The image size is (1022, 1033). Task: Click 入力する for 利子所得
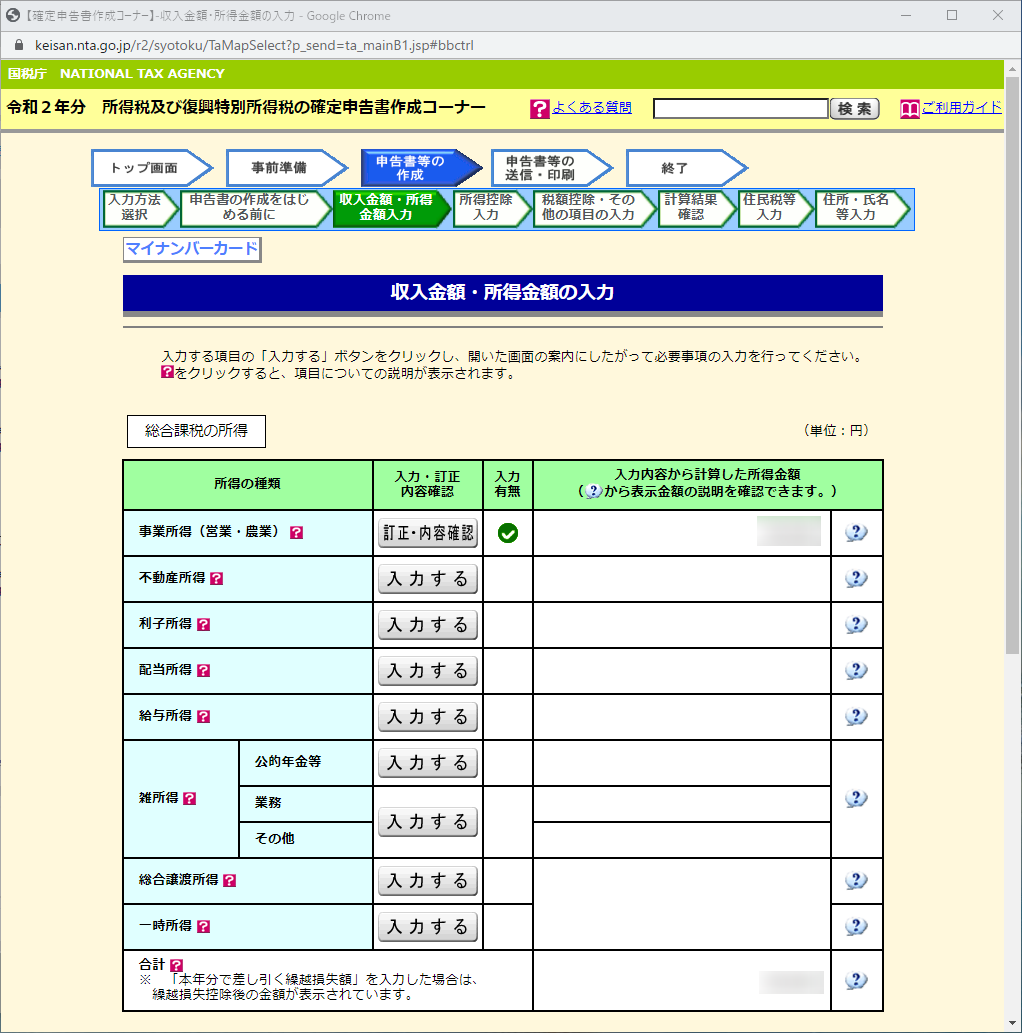click(428, 625)
